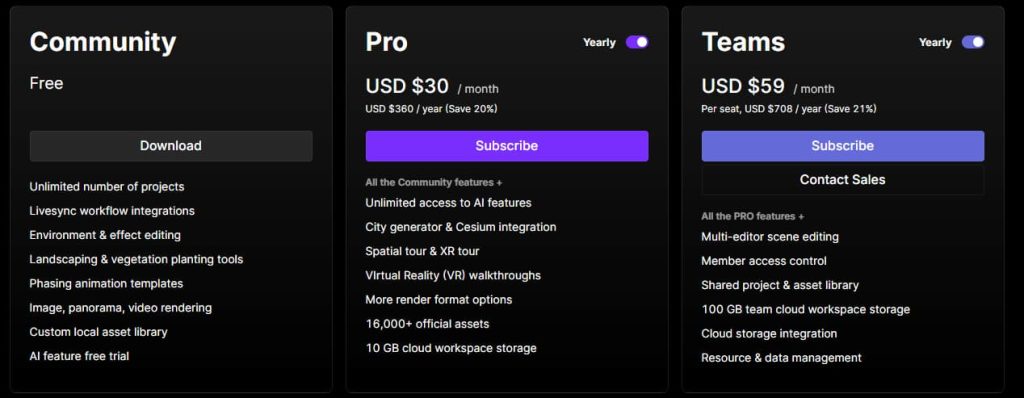Toggle the Yearly switch on Pro plan
Image resolution: width=1024 pixels, height=398 pixels.
(637, 42)
